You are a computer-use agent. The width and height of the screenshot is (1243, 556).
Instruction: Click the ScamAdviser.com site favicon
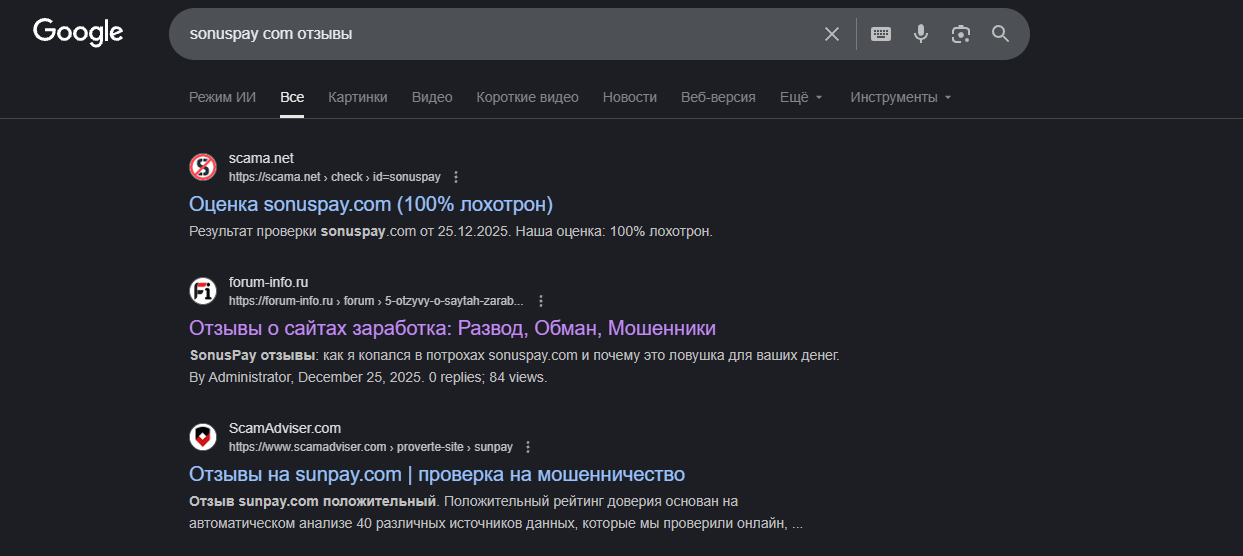pos(203,437)
